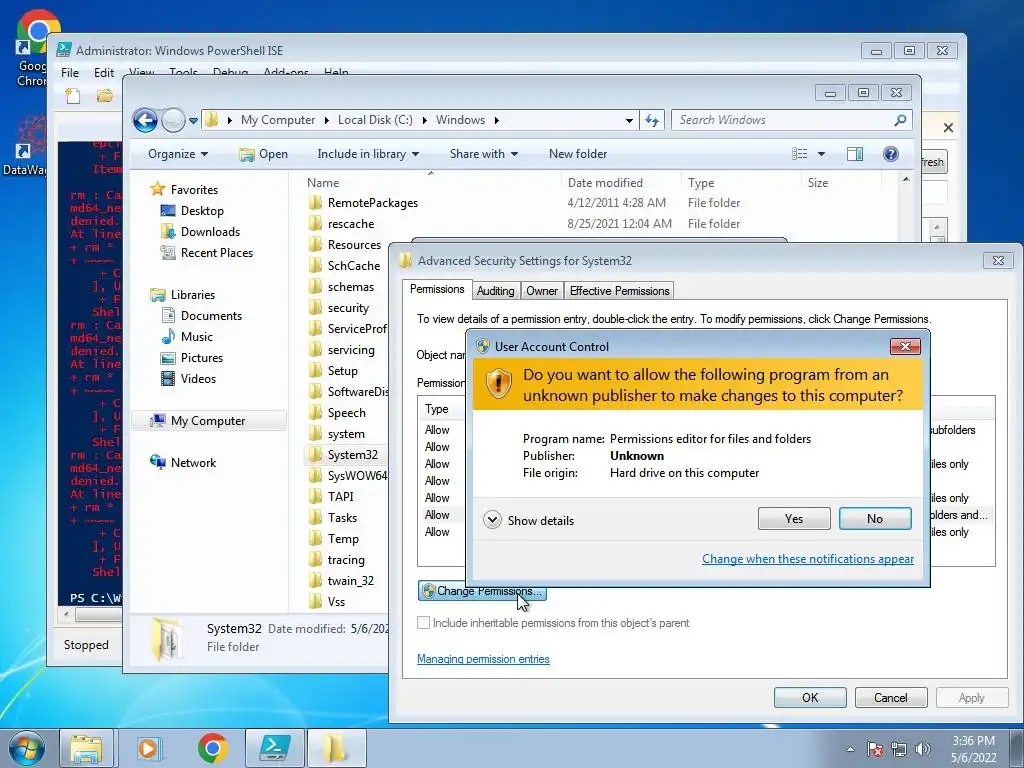The height and width of the screenshot is (768, 1024).
Task: Focus the Search Windows field
Action: coord(784,120)
